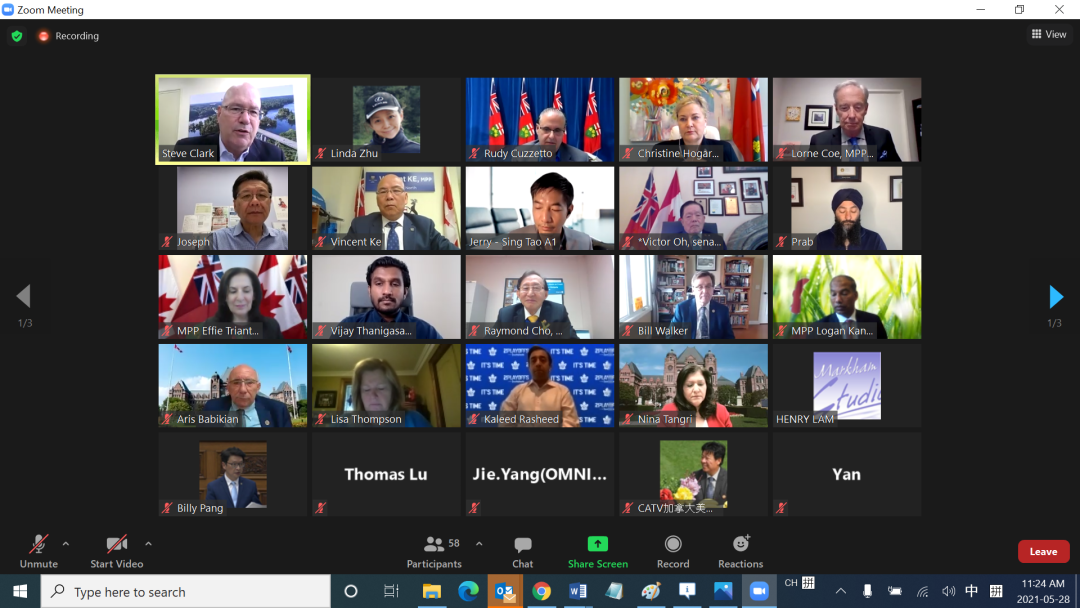Go to previous page of participants

23,297
